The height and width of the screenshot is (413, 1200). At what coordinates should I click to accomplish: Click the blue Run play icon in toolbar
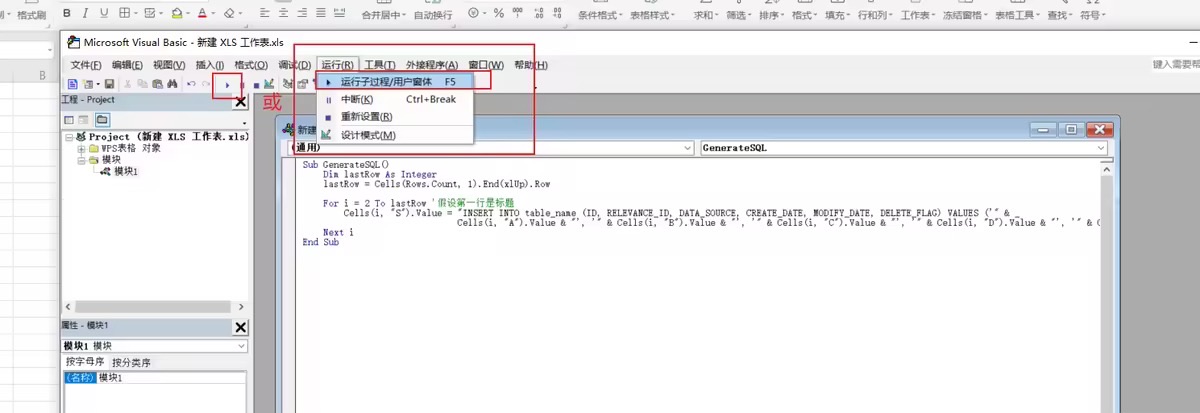228,85
